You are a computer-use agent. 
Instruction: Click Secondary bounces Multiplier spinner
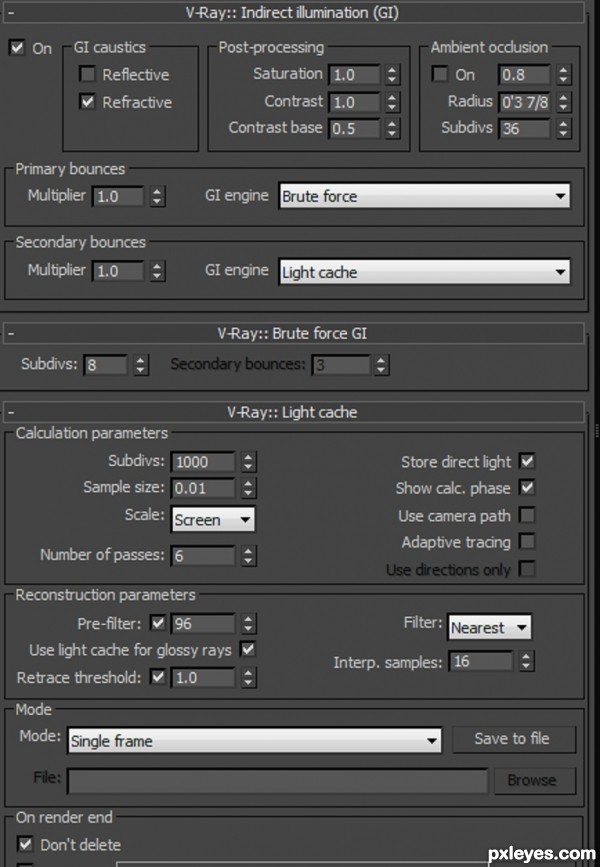pyautogui.click(x=158, y=271)
